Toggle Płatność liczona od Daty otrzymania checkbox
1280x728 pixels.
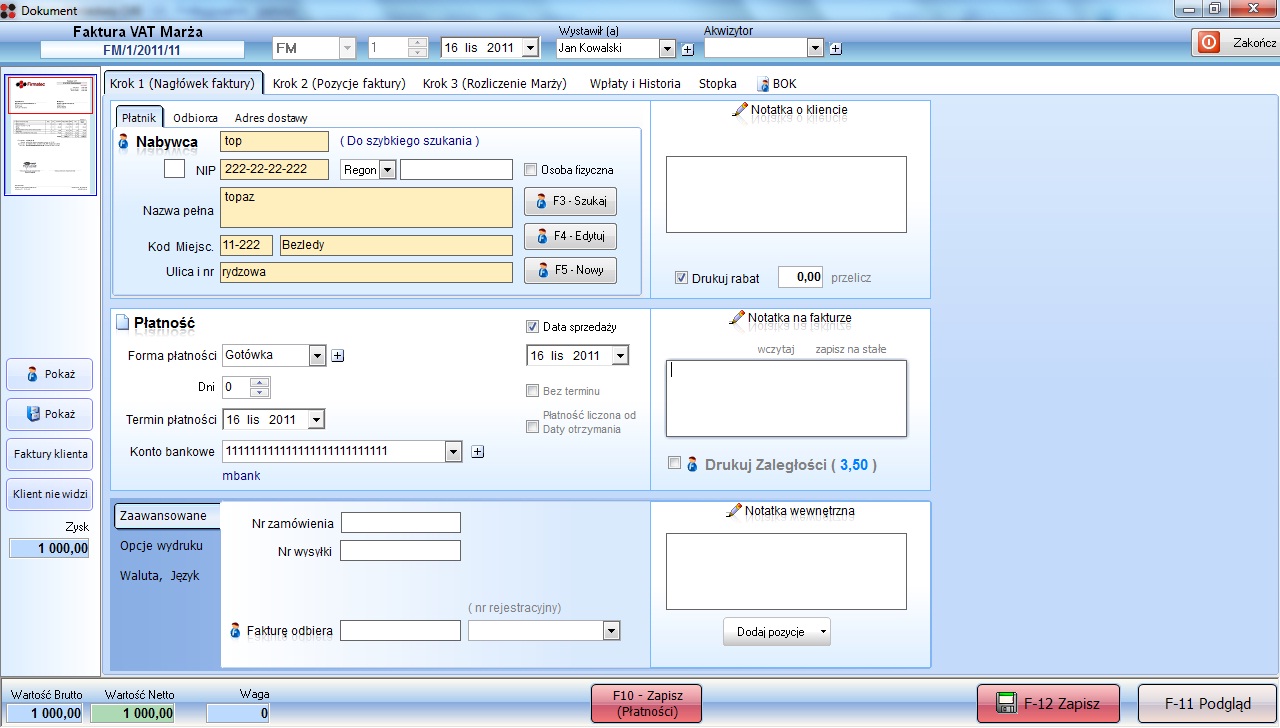point(532,427)
